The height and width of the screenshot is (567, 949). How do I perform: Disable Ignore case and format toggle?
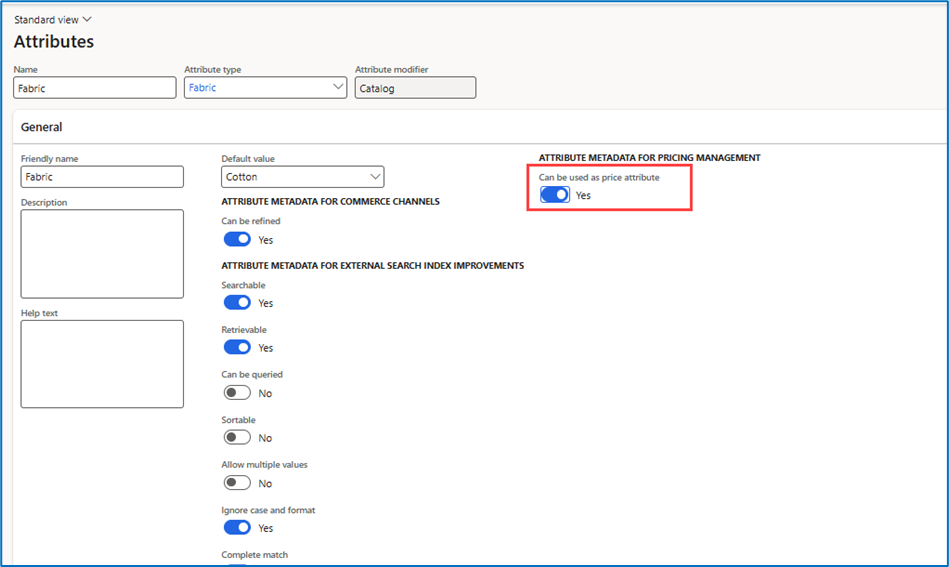[x=237, y=527]
